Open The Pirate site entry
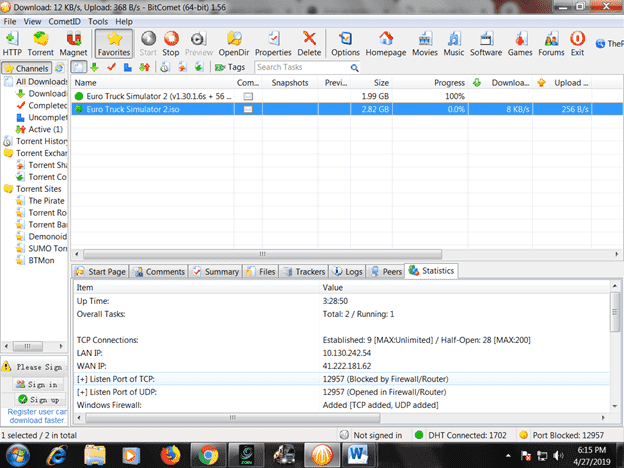The image size is (624, 468). (40, 201)
